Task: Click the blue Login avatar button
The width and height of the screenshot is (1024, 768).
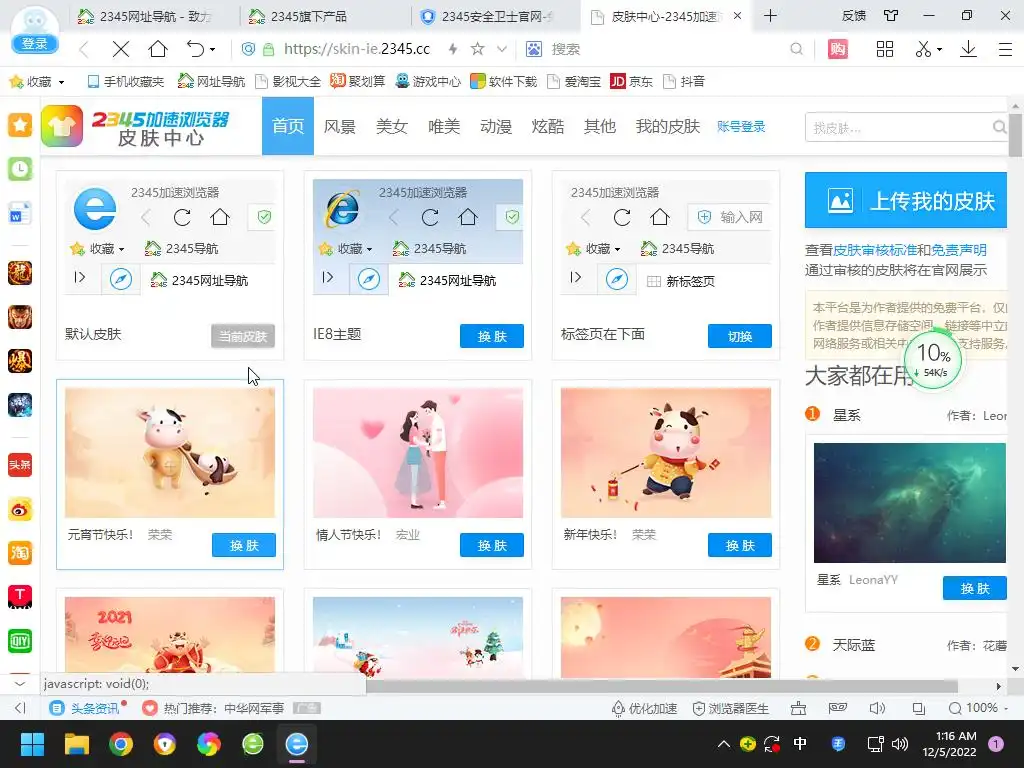Action: [x=35, y=43]
